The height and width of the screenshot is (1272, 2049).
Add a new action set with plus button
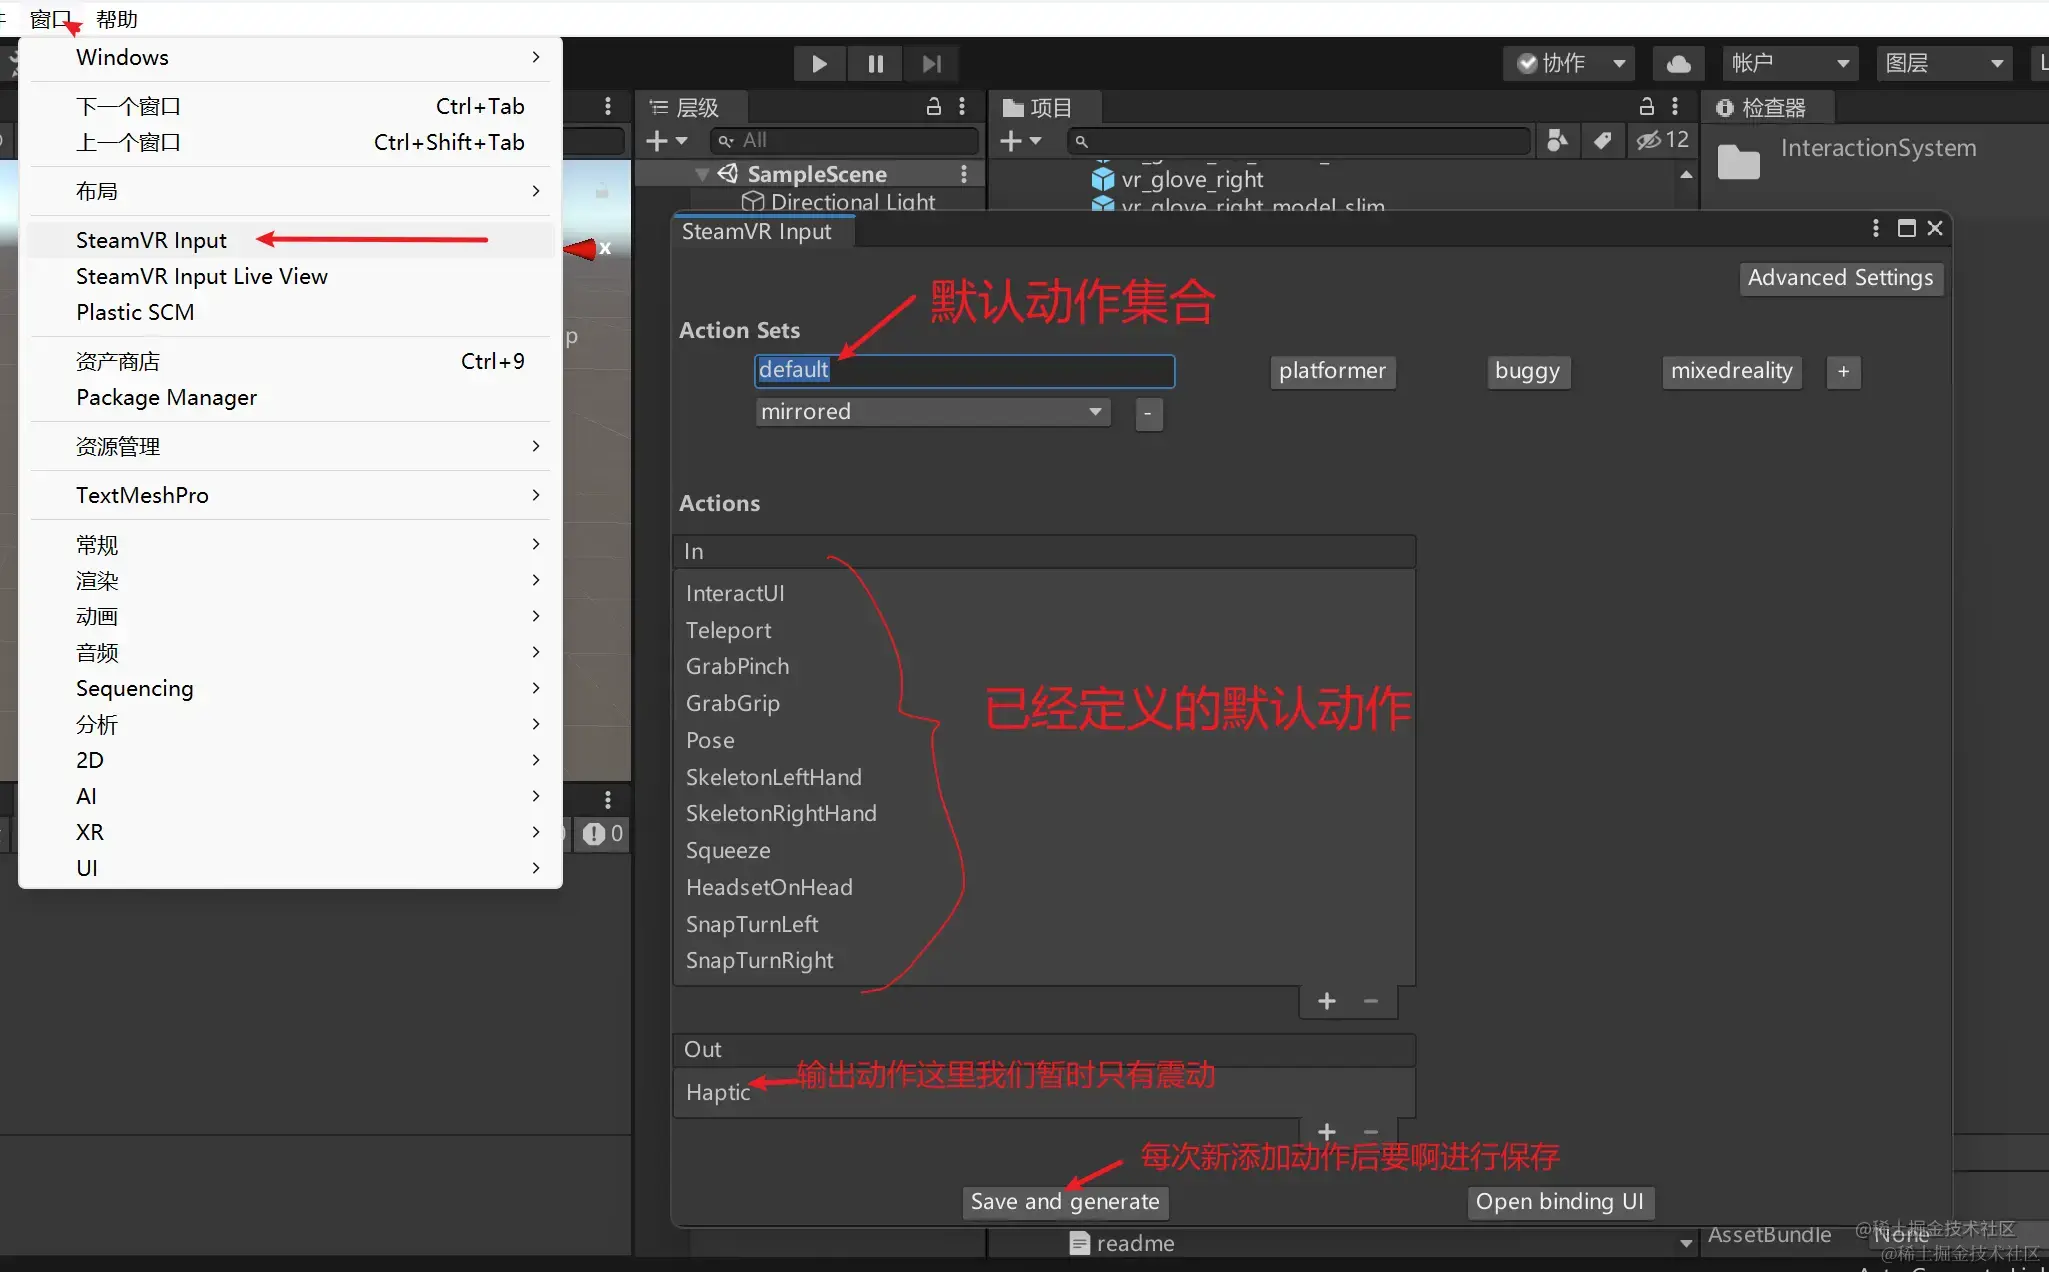coord(1843,372)
